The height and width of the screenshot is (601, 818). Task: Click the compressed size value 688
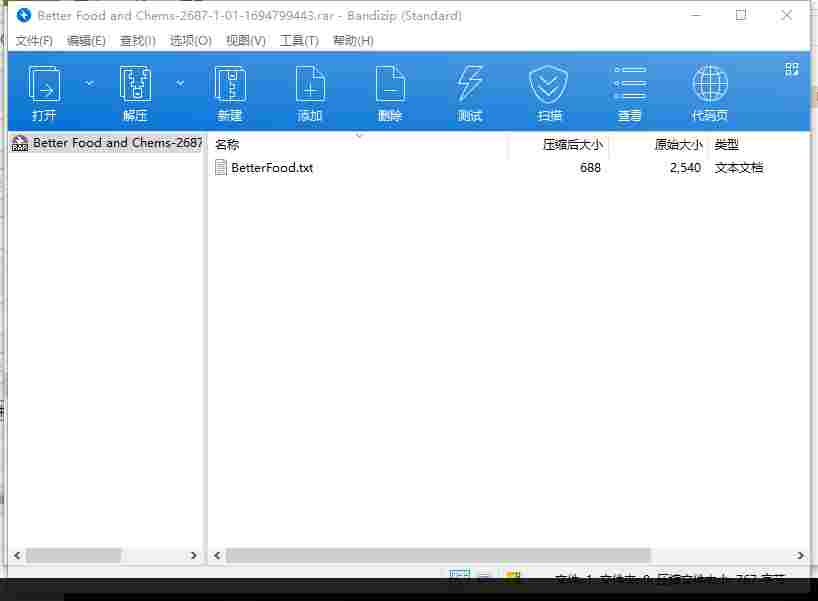(x=590, y=167)
